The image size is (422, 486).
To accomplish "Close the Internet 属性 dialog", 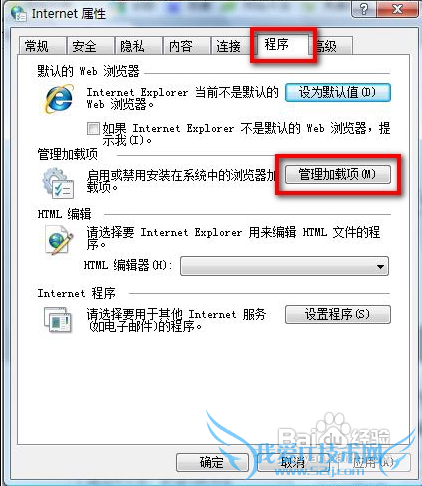I will pyautogui.click(x=397, y=9).
